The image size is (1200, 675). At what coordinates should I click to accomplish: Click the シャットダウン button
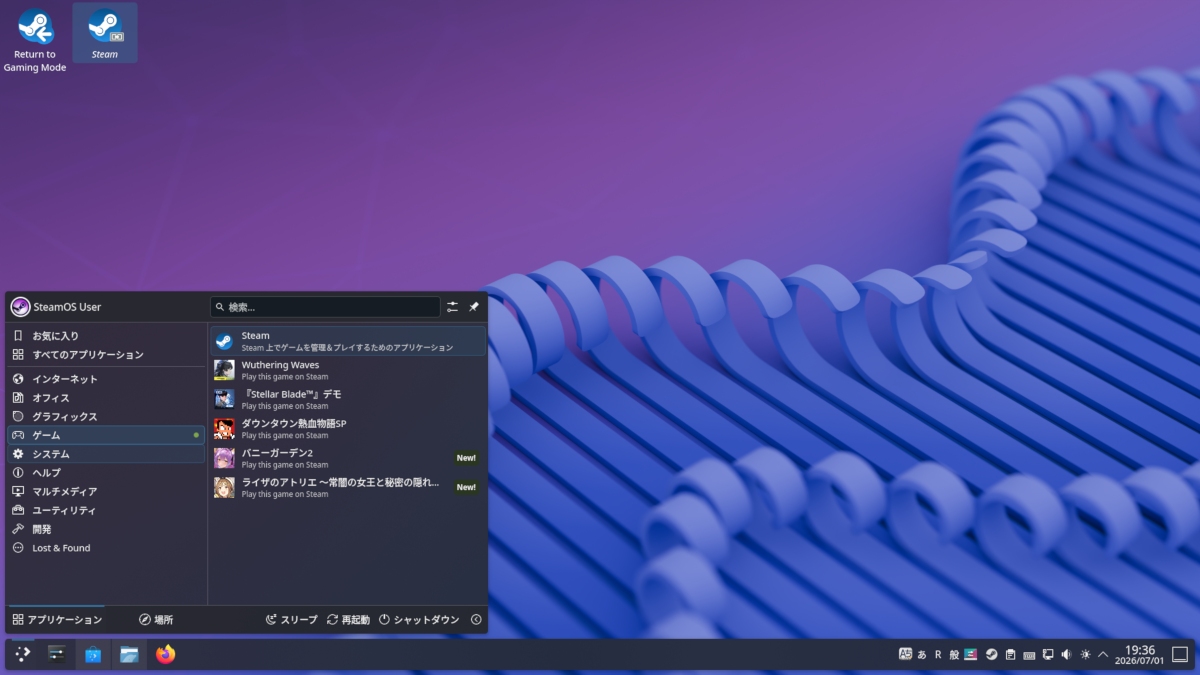point(419,620)
